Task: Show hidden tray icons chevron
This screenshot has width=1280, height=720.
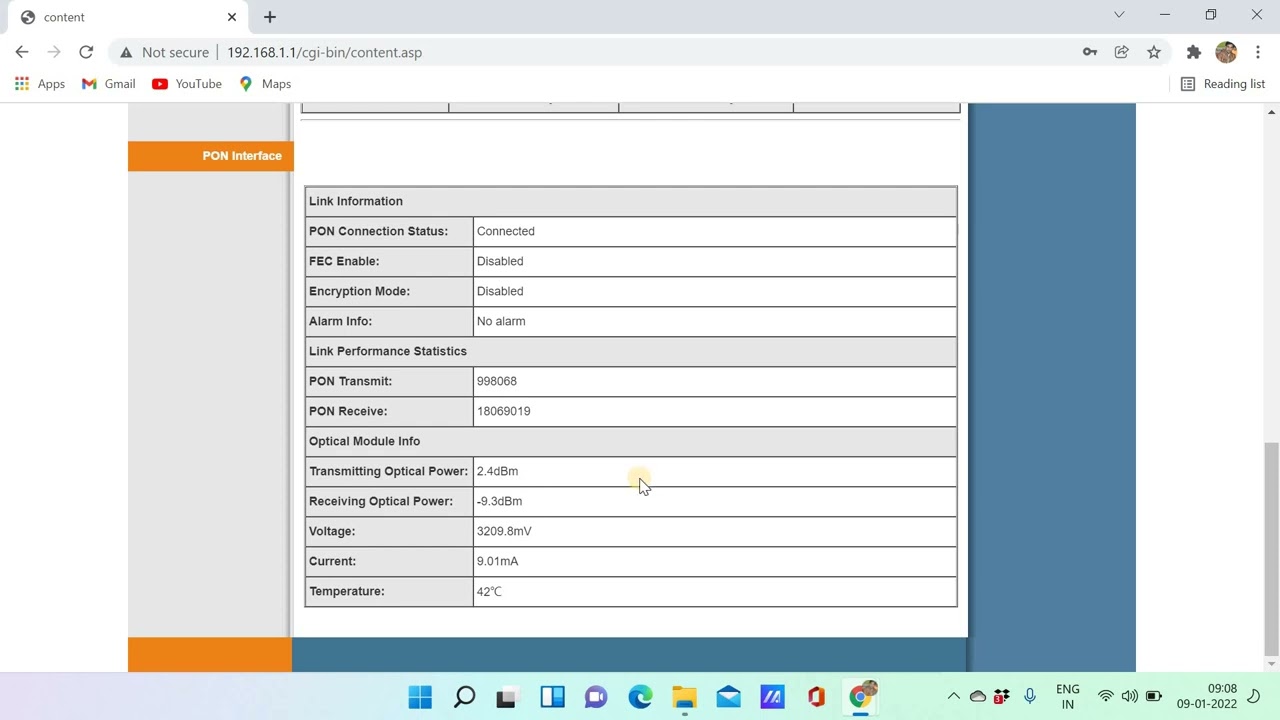Action: (x=953, y=696)
